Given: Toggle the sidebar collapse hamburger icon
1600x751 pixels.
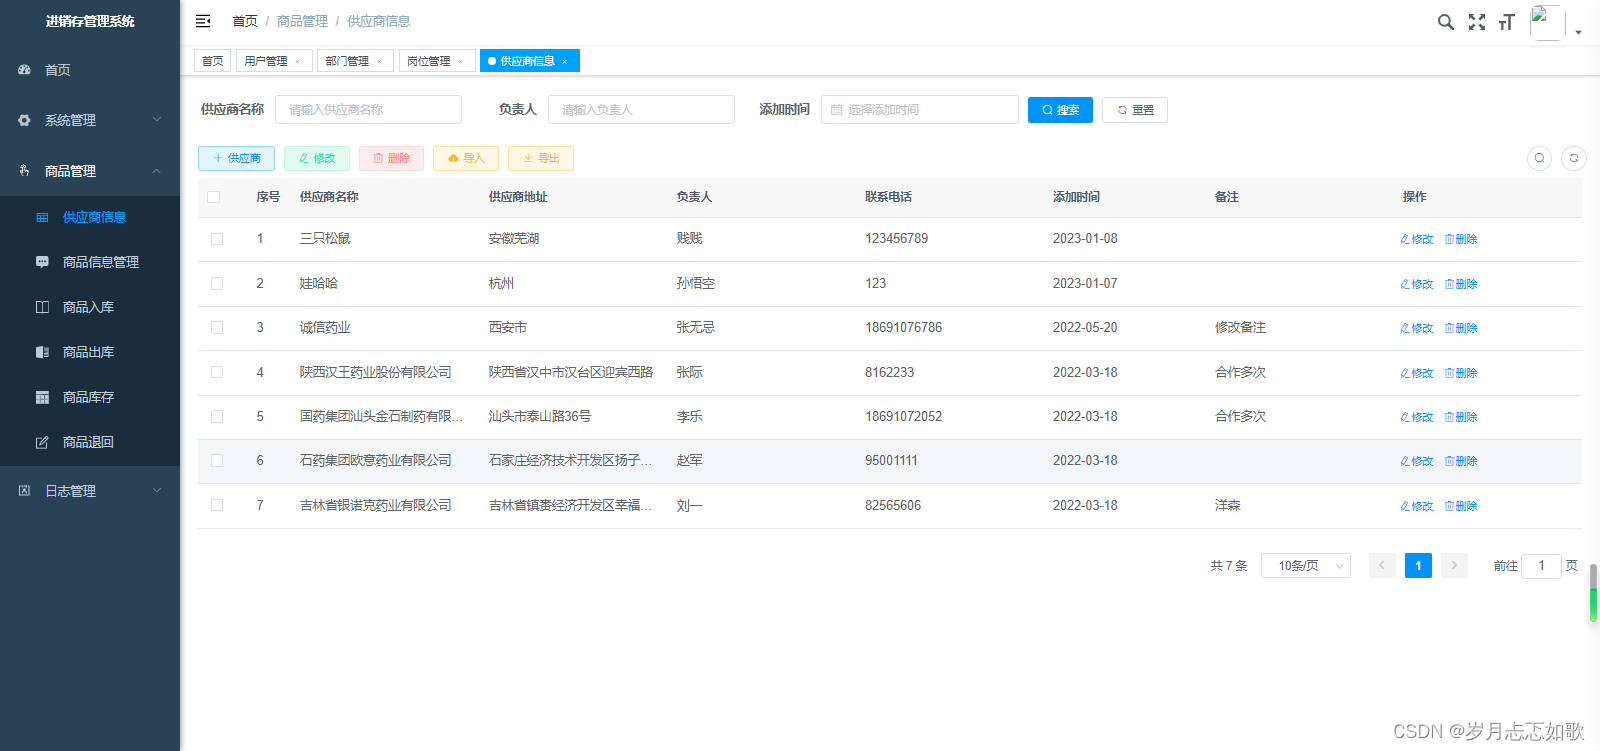Looking at the screenshot, I should pos(203,21).
